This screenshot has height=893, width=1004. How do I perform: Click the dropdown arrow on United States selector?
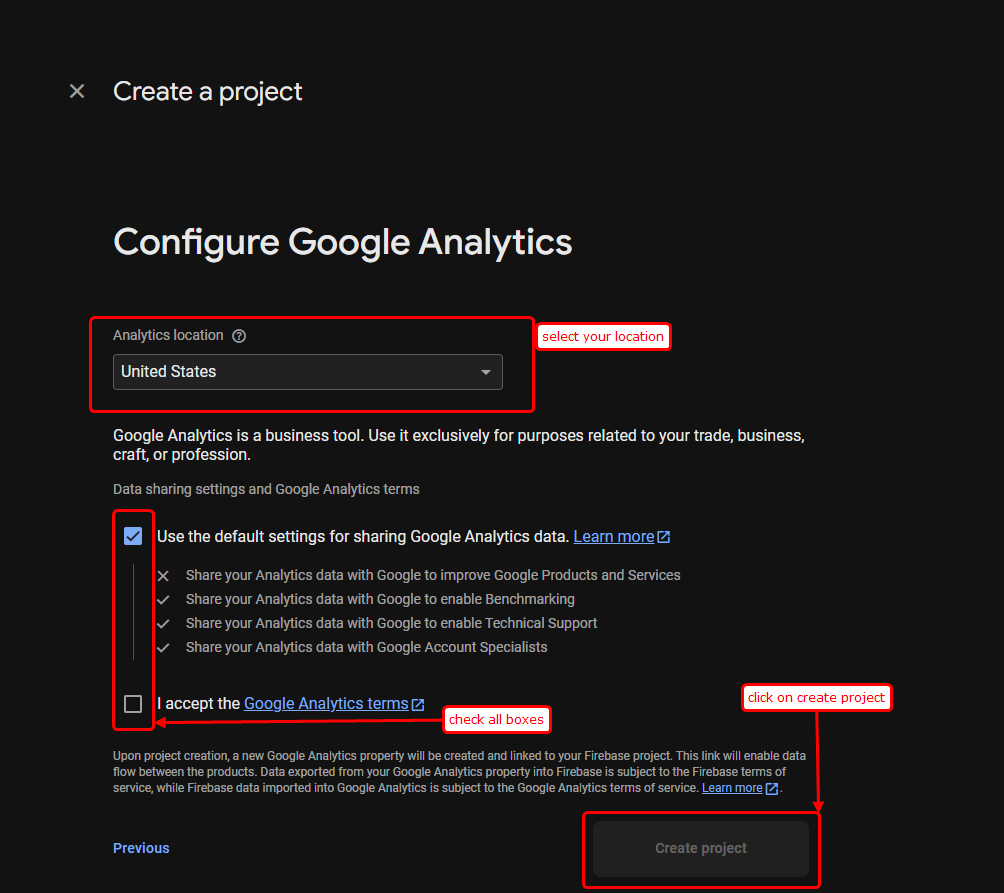[486, 371]
